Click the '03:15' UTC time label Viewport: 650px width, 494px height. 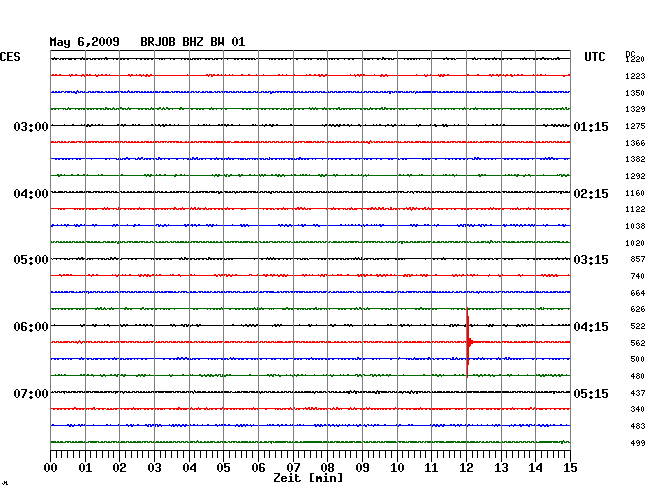click(591, 260)
